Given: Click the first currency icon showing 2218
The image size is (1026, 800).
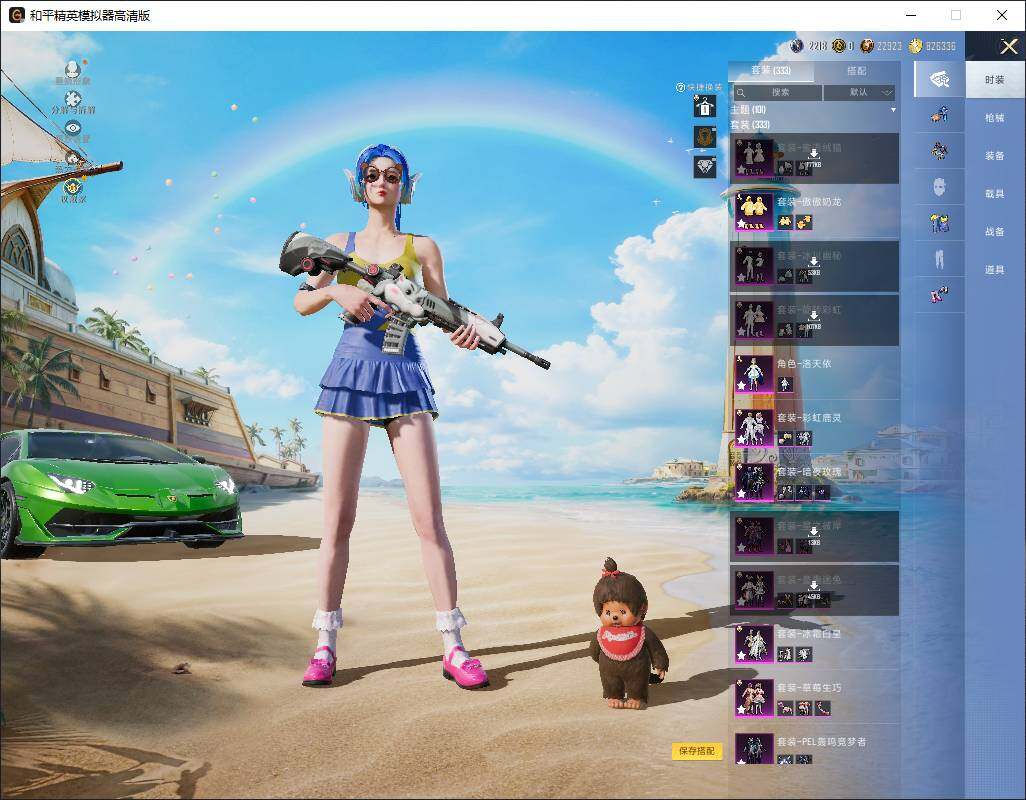Looking at the screenshot, I should 796,46.
